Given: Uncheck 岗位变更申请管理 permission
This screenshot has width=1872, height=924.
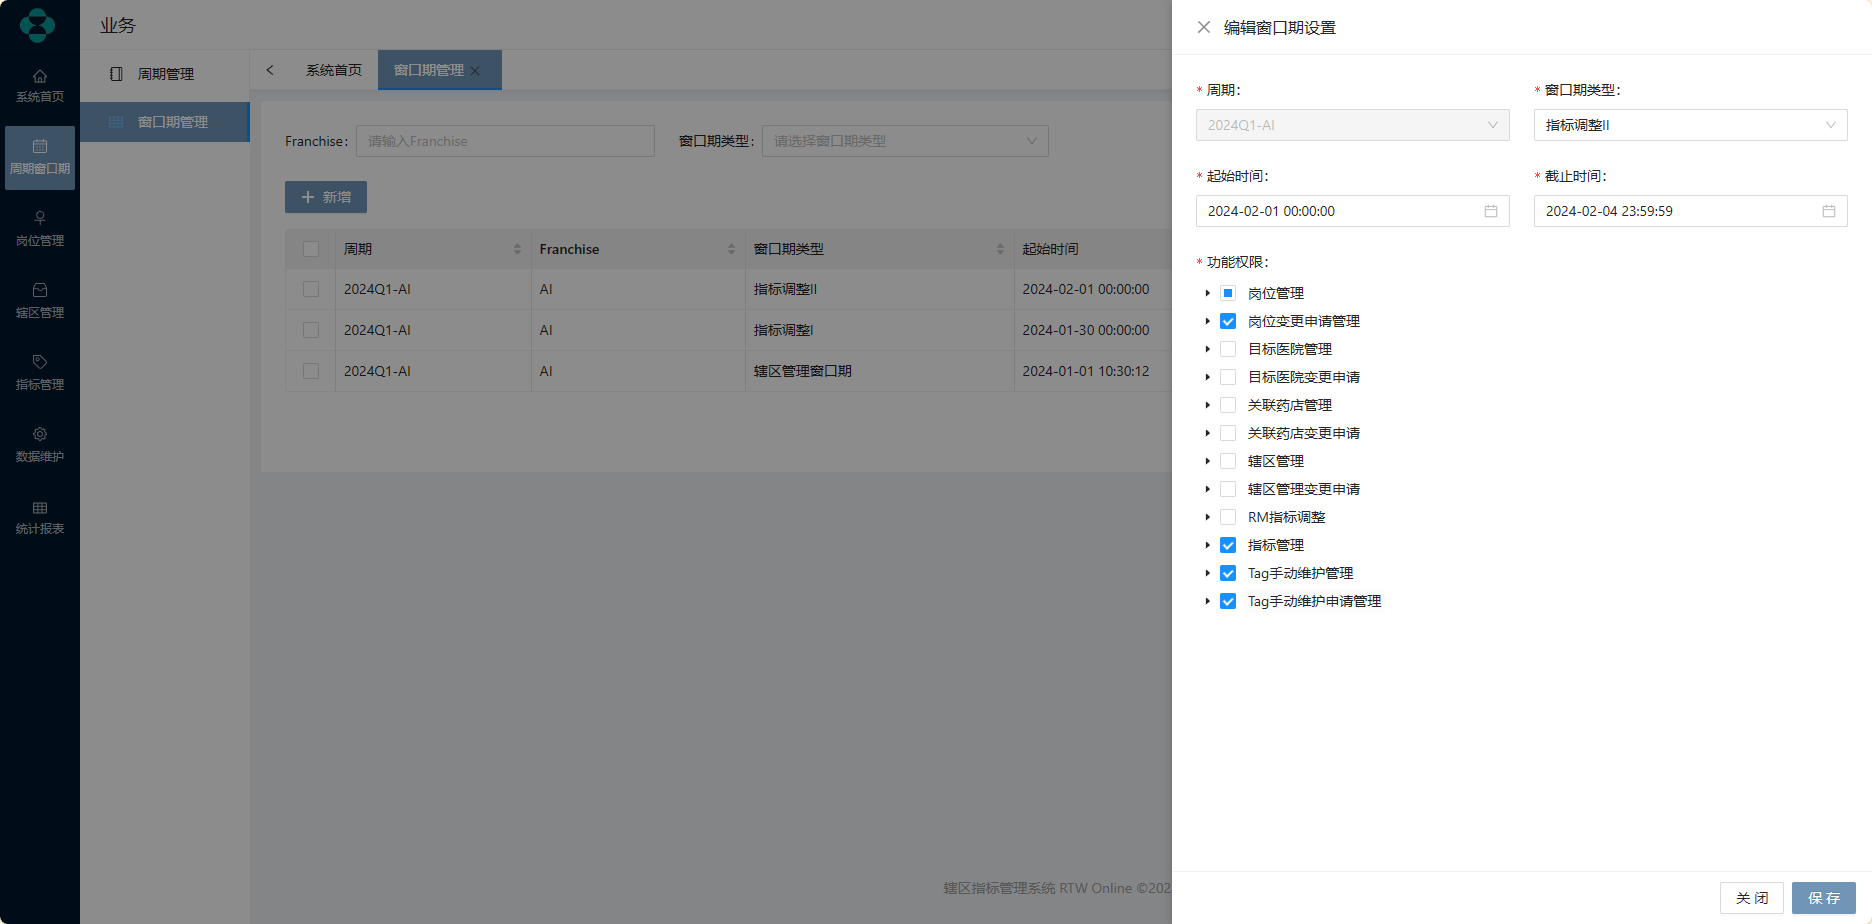Looking at the screenshot, I should (1228, 321).
